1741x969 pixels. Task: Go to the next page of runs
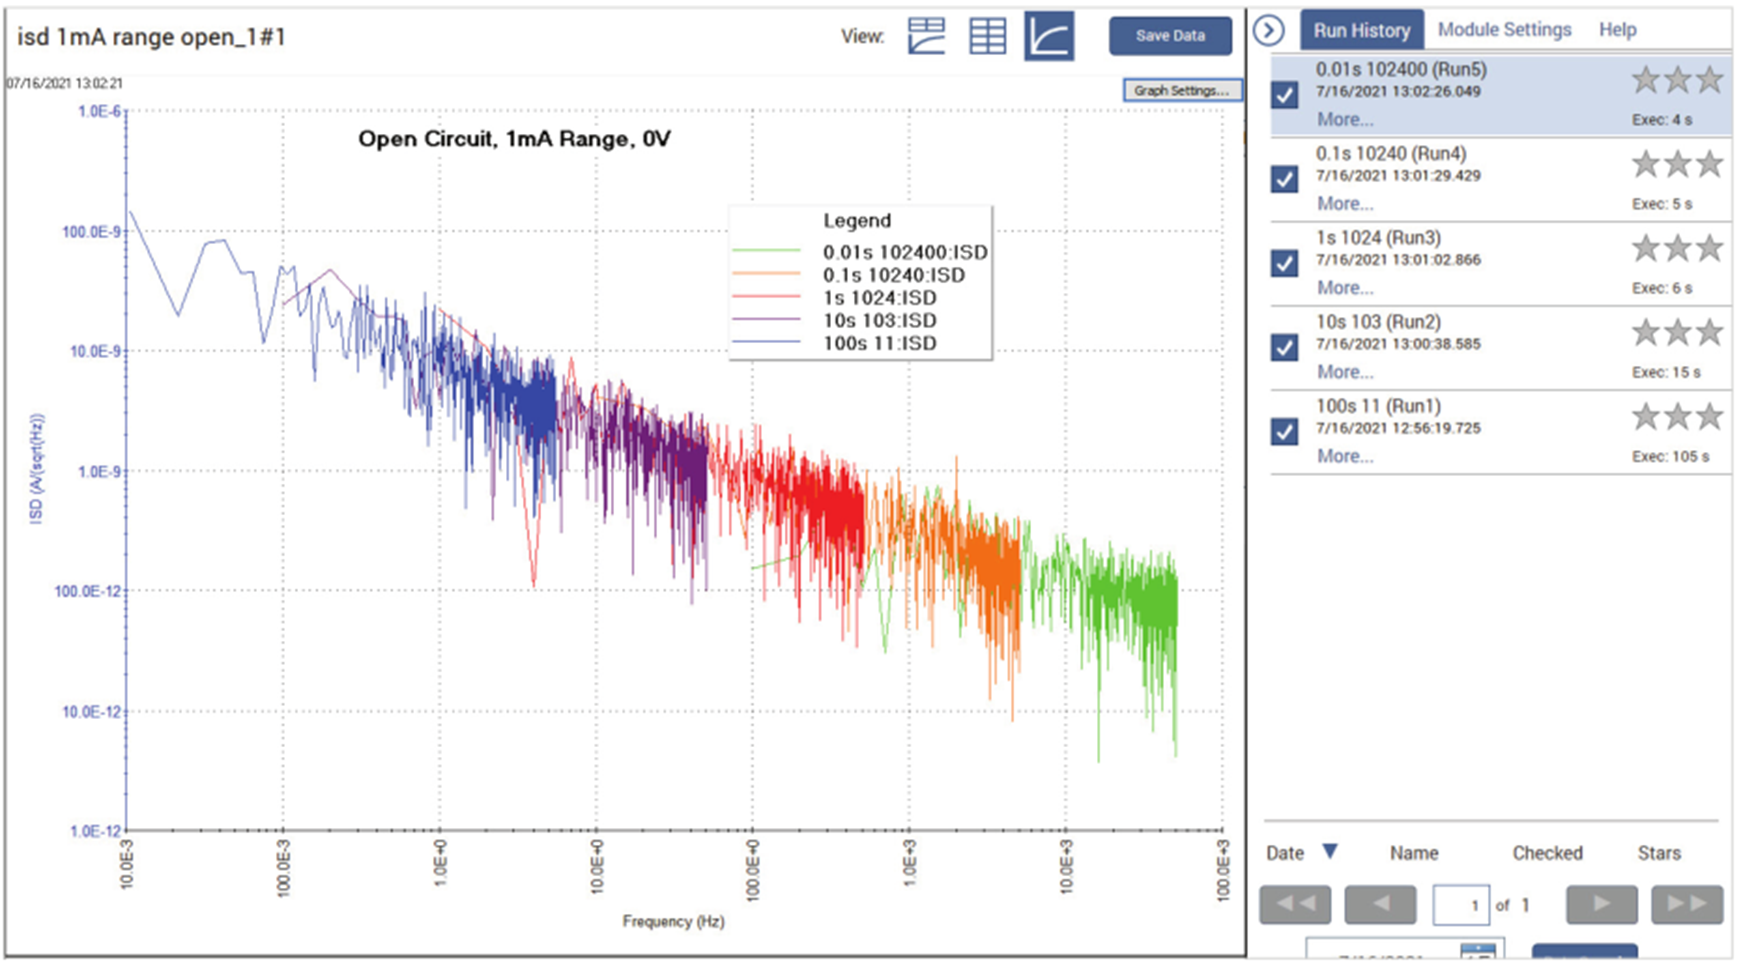(1601, 904)
